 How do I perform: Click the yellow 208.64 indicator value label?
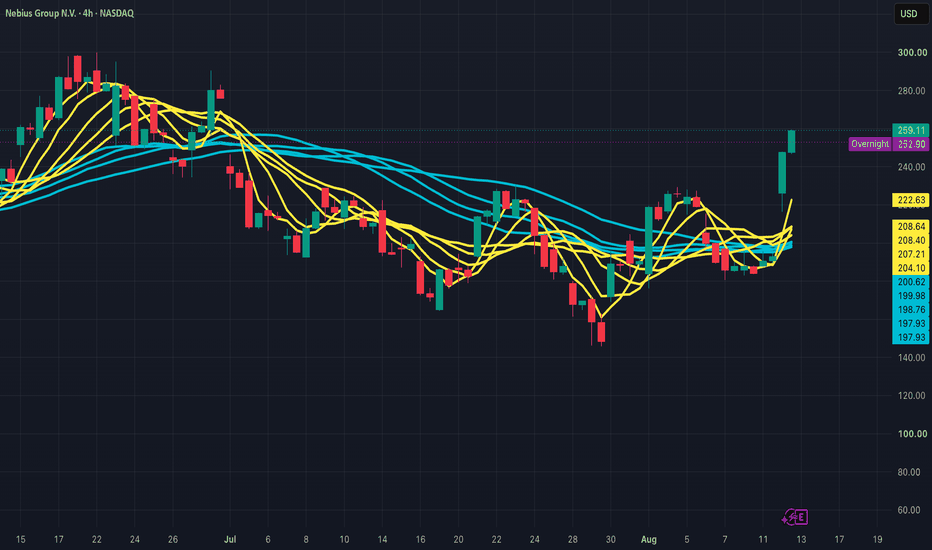[911, 227]
